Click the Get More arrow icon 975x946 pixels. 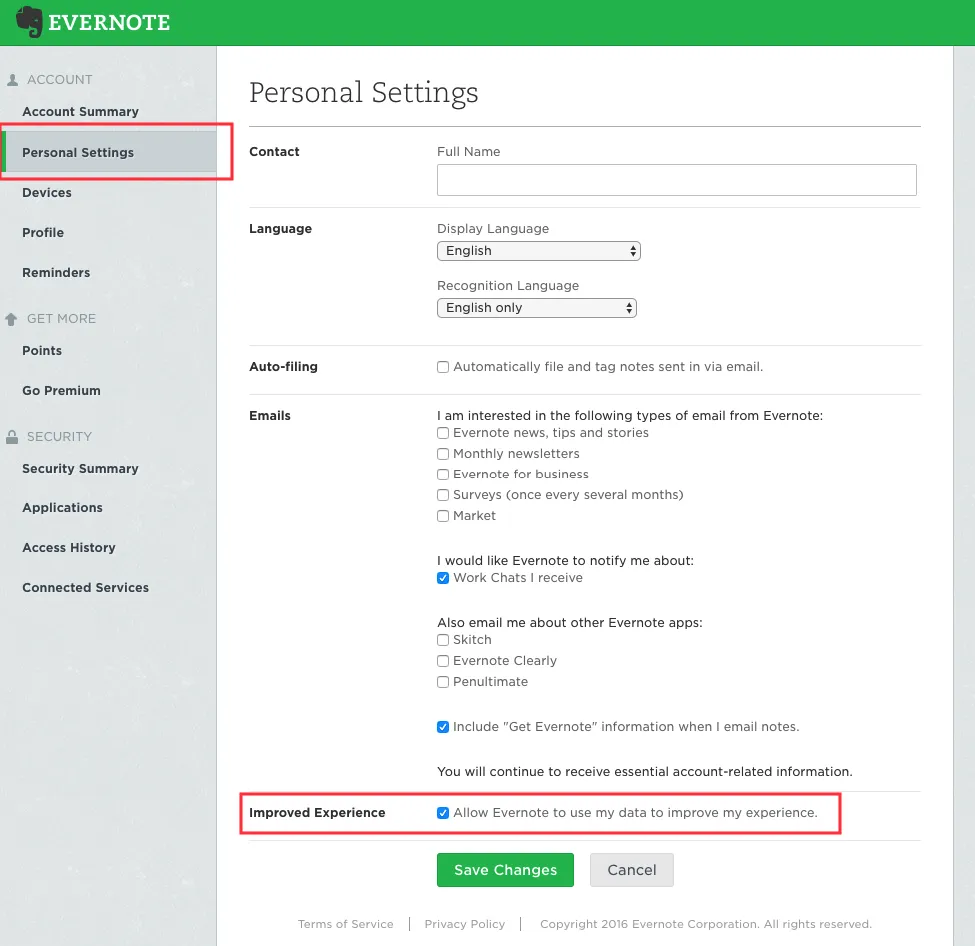coord(12,319)
